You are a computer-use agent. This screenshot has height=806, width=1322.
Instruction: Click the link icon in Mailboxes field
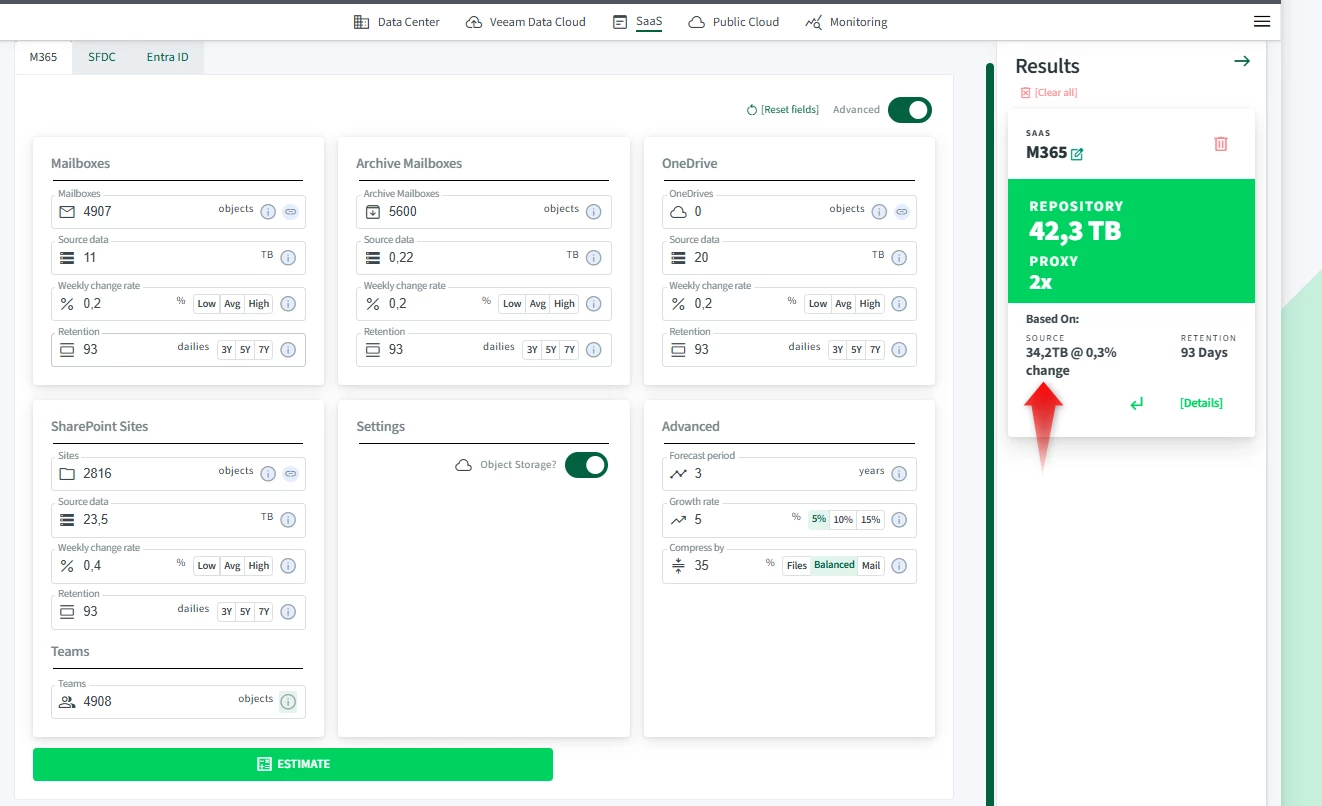pos(290,212)
